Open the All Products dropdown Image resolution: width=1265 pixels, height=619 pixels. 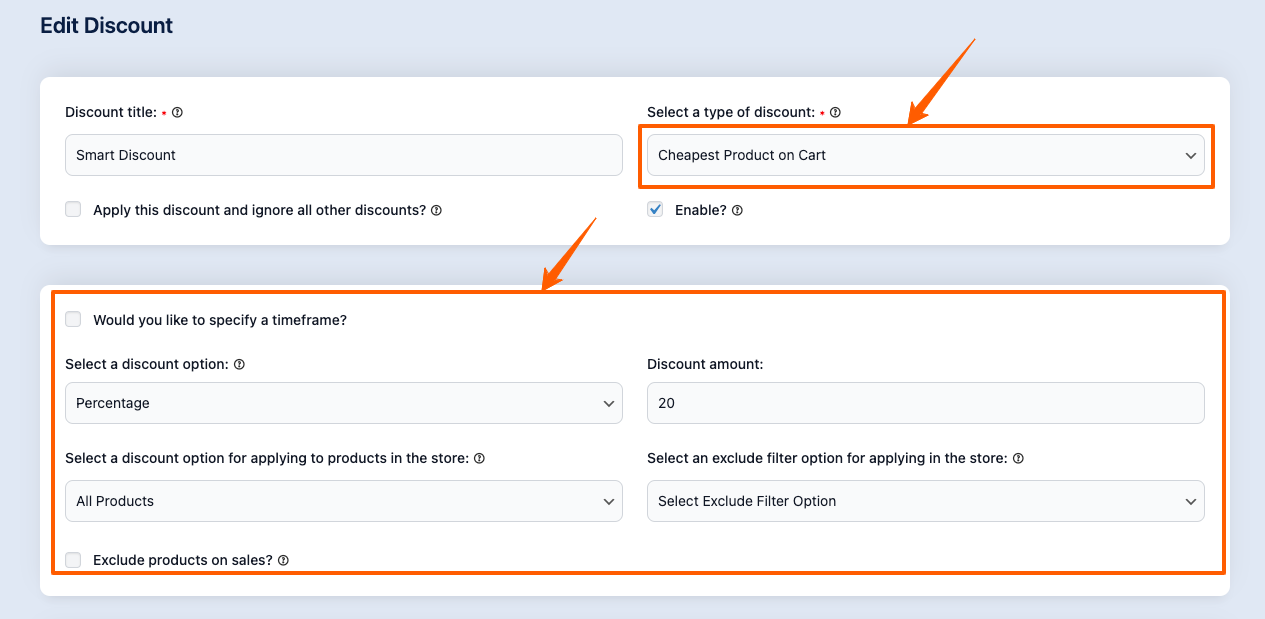pyautogui.click(x=343, y=501)
